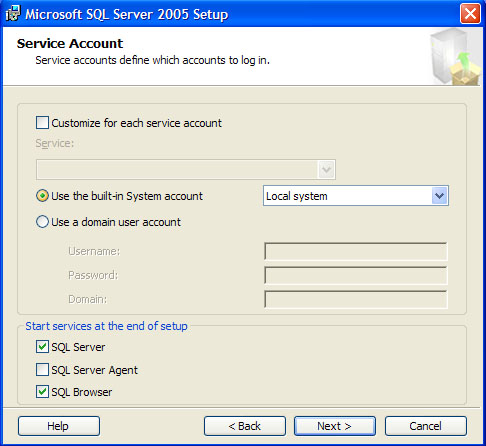
Task: Uncheck the SQL Server startup checkbox
Action: (42, 347)
